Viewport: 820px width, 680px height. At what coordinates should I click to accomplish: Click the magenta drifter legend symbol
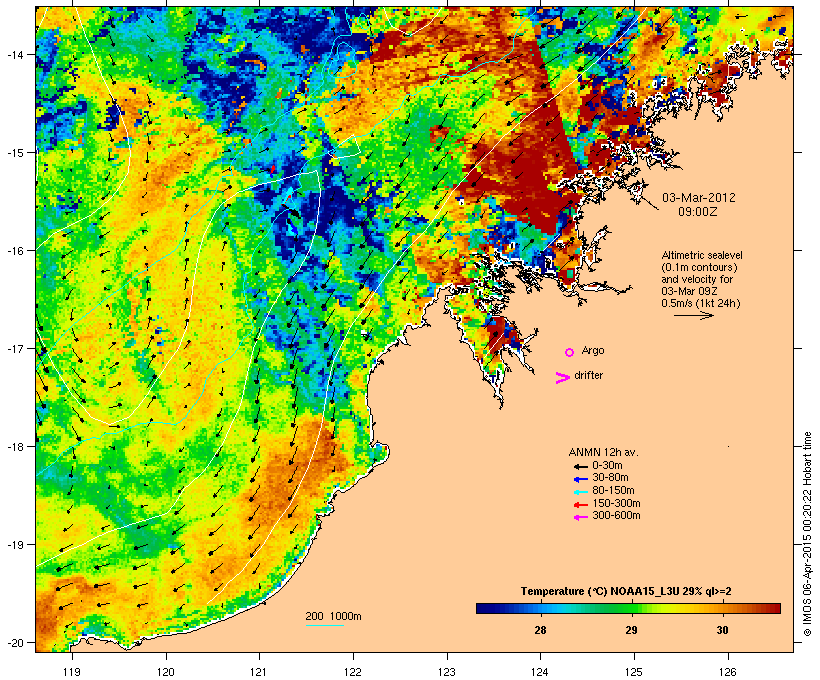(562, 378)
